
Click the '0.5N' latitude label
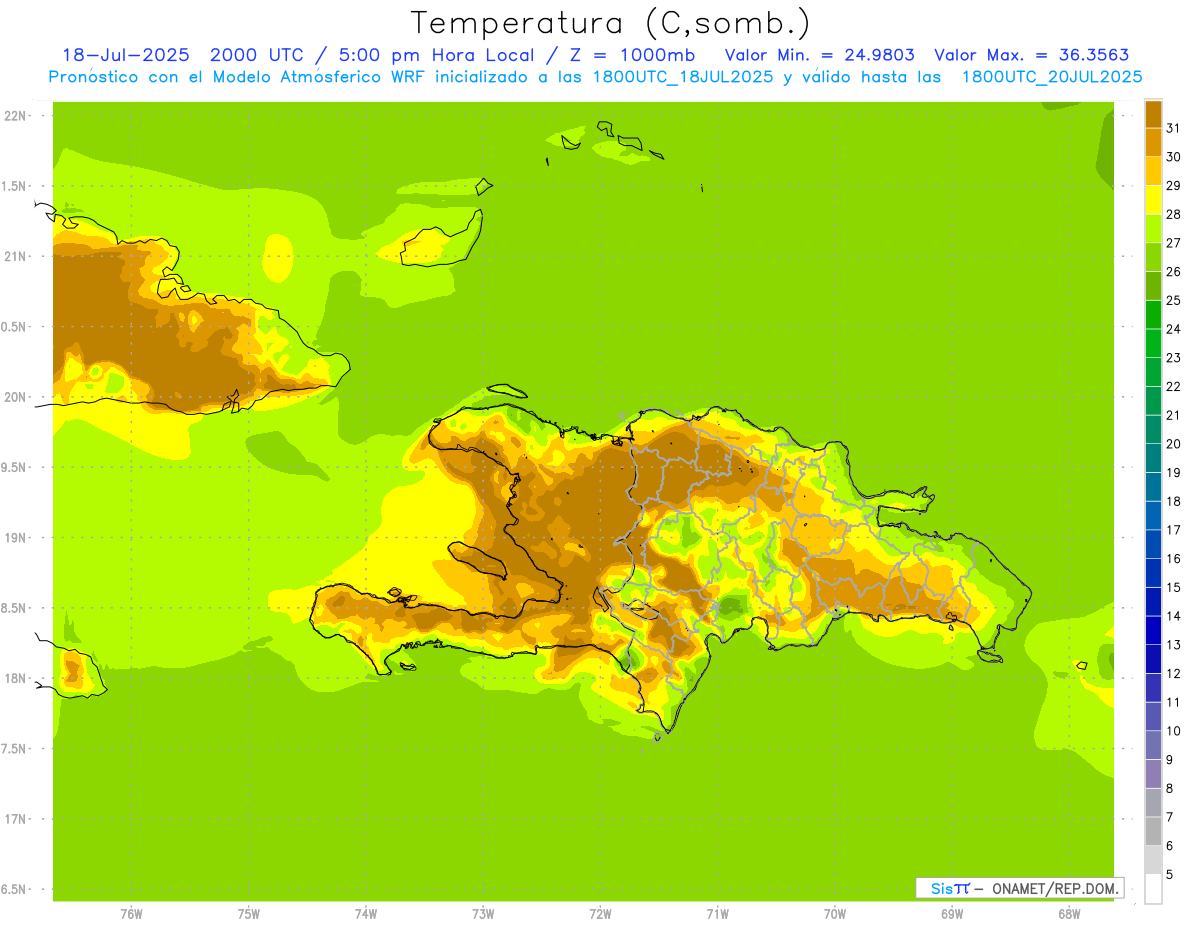point(14,327)
